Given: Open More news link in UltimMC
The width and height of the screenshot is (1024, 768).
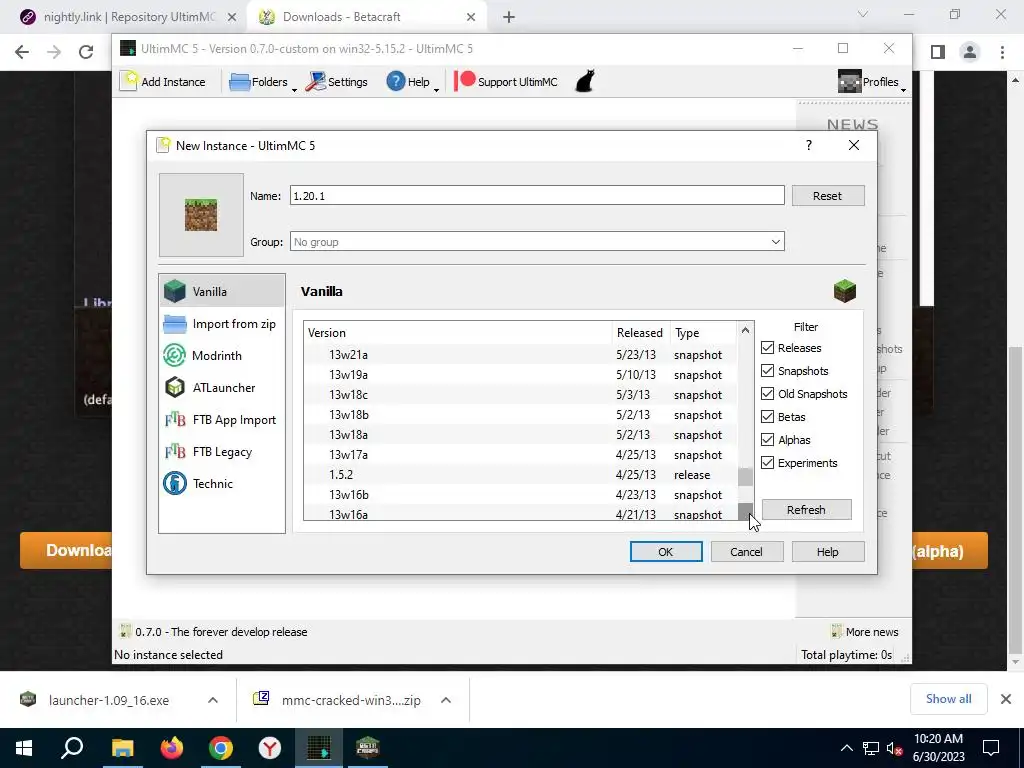Looking at the screenshot, I should 865,632.
